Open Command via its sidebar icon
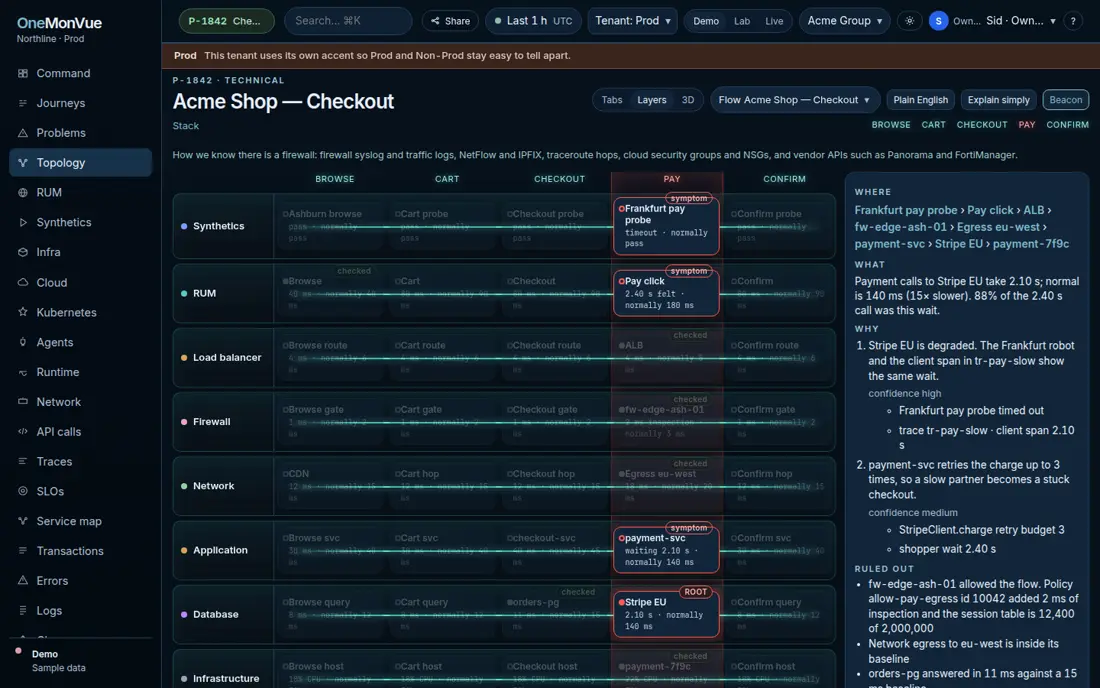 22,73
